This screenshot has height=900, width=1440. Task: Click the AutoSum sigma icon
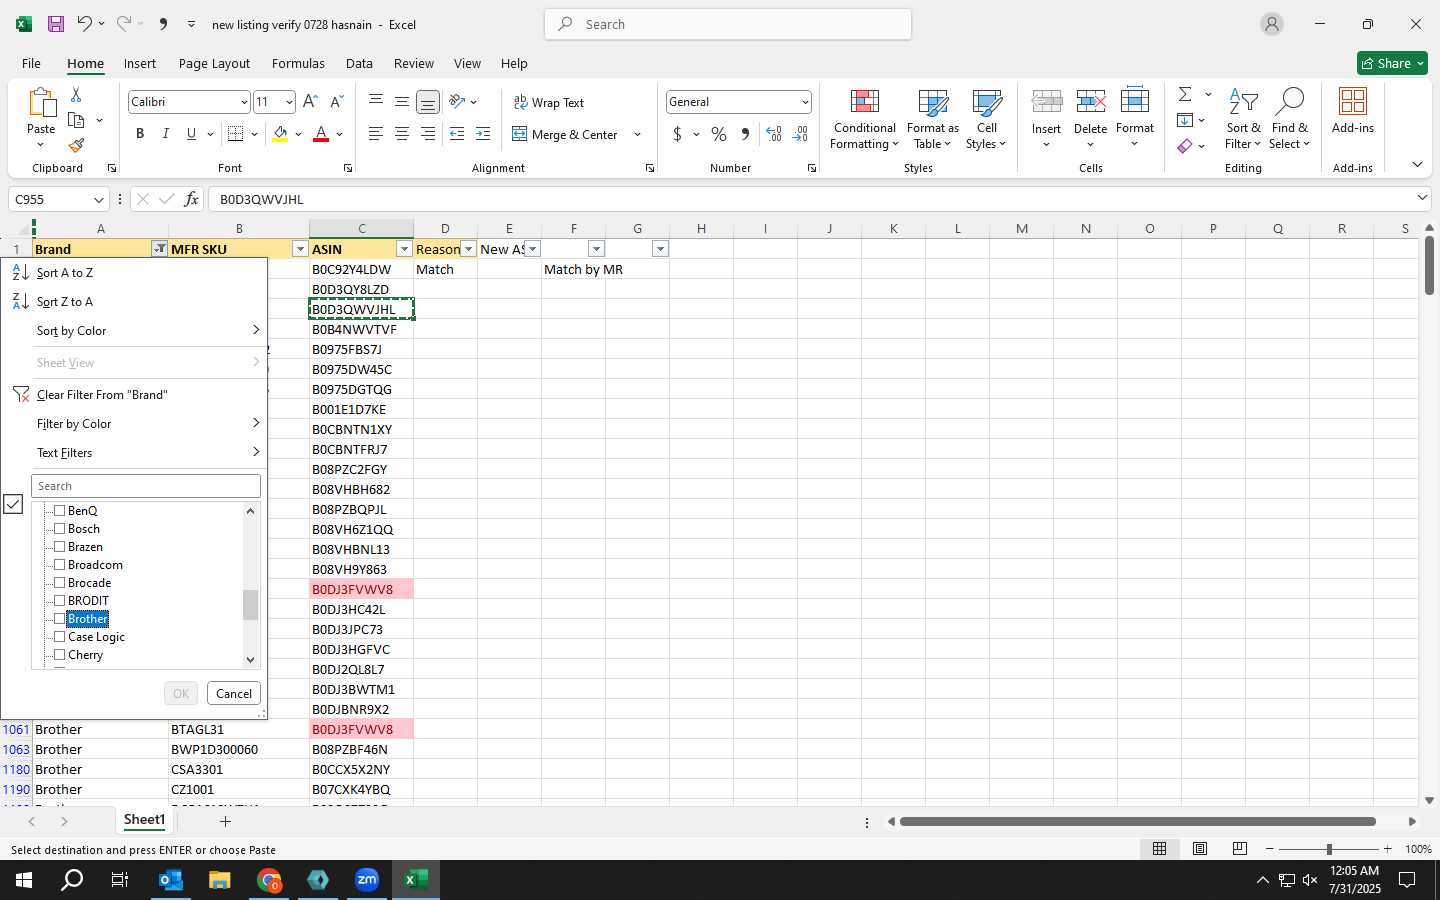tap(1185, 94)
